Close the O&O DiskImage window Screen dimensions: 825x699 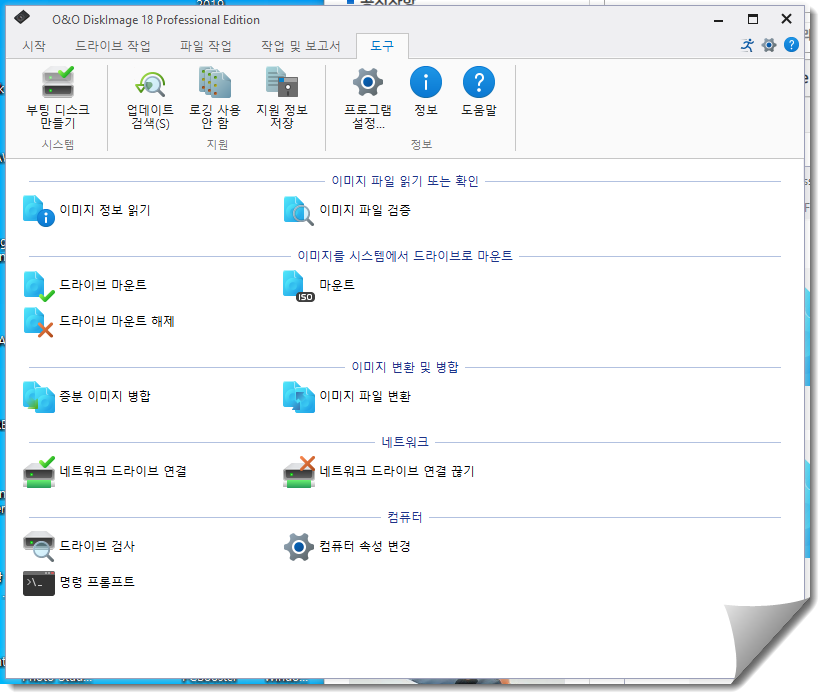click(x=787, y=19)
